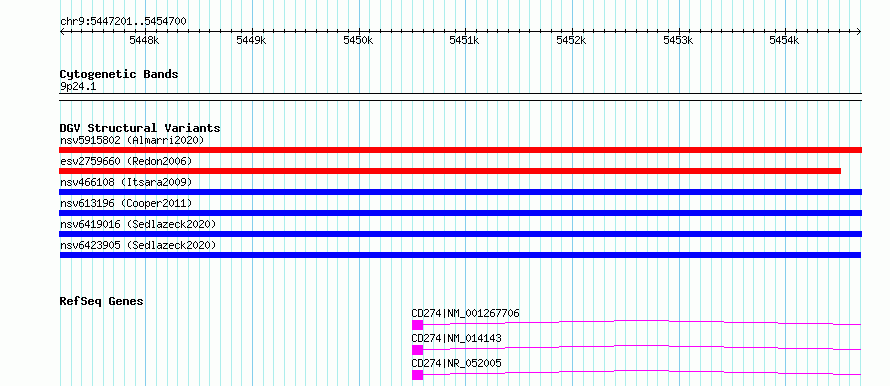Screen dimensions: 890x386
Task: Click the right arrowhead of the ruler
Action: pyautogui.click(x=859, y=31)
